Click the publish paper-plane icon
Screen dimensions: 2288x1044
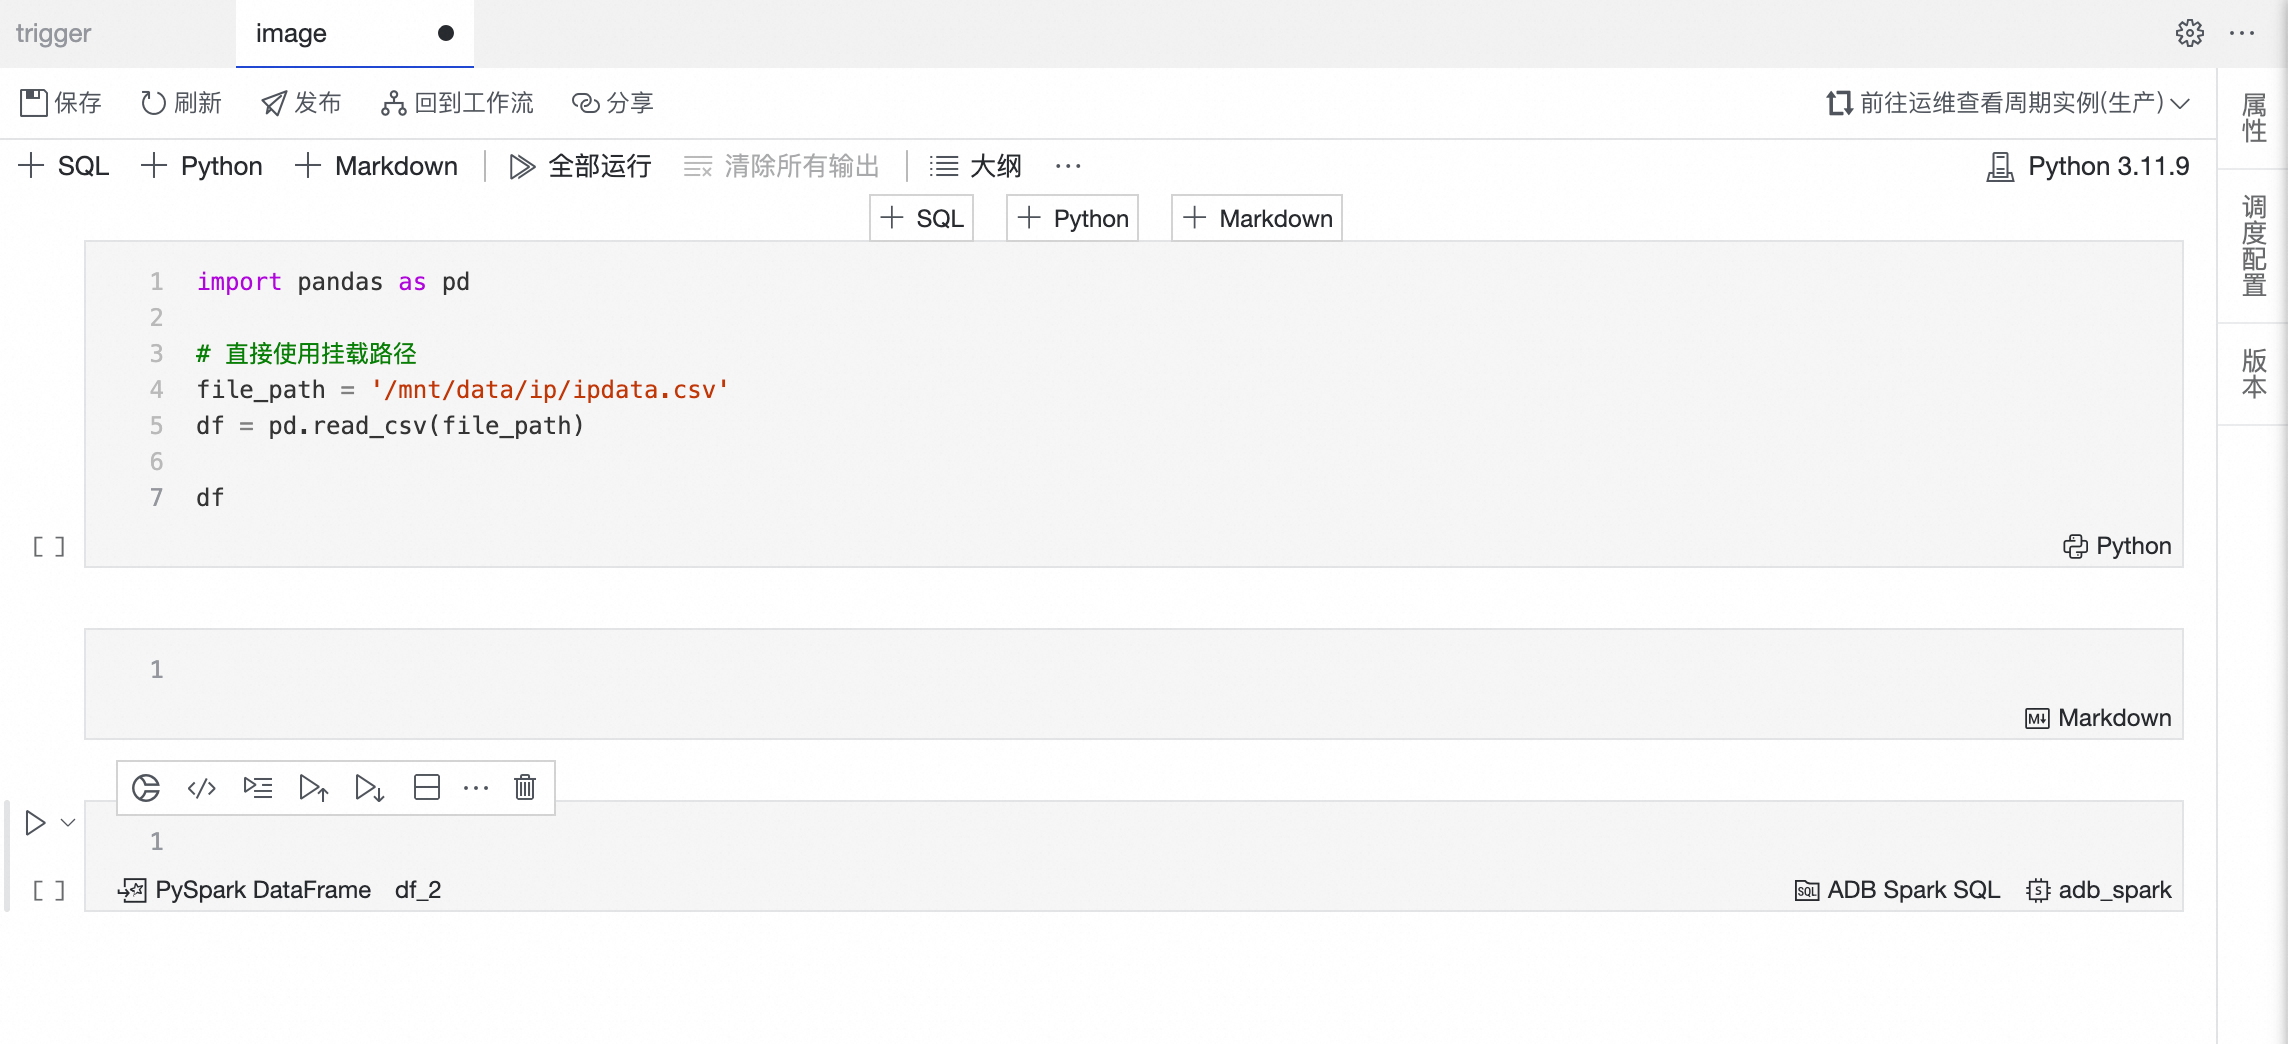click(274, 103)
